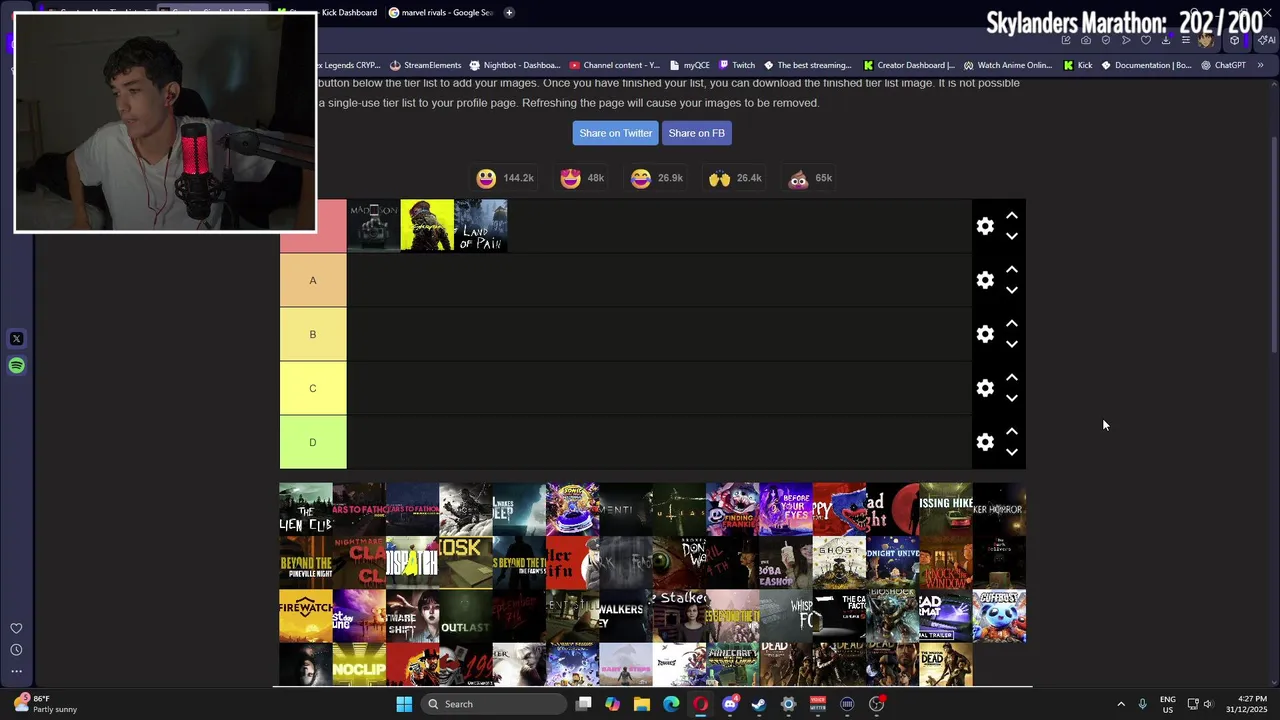
Task: Open settings gear for tier C row
Action: [985, 388]
